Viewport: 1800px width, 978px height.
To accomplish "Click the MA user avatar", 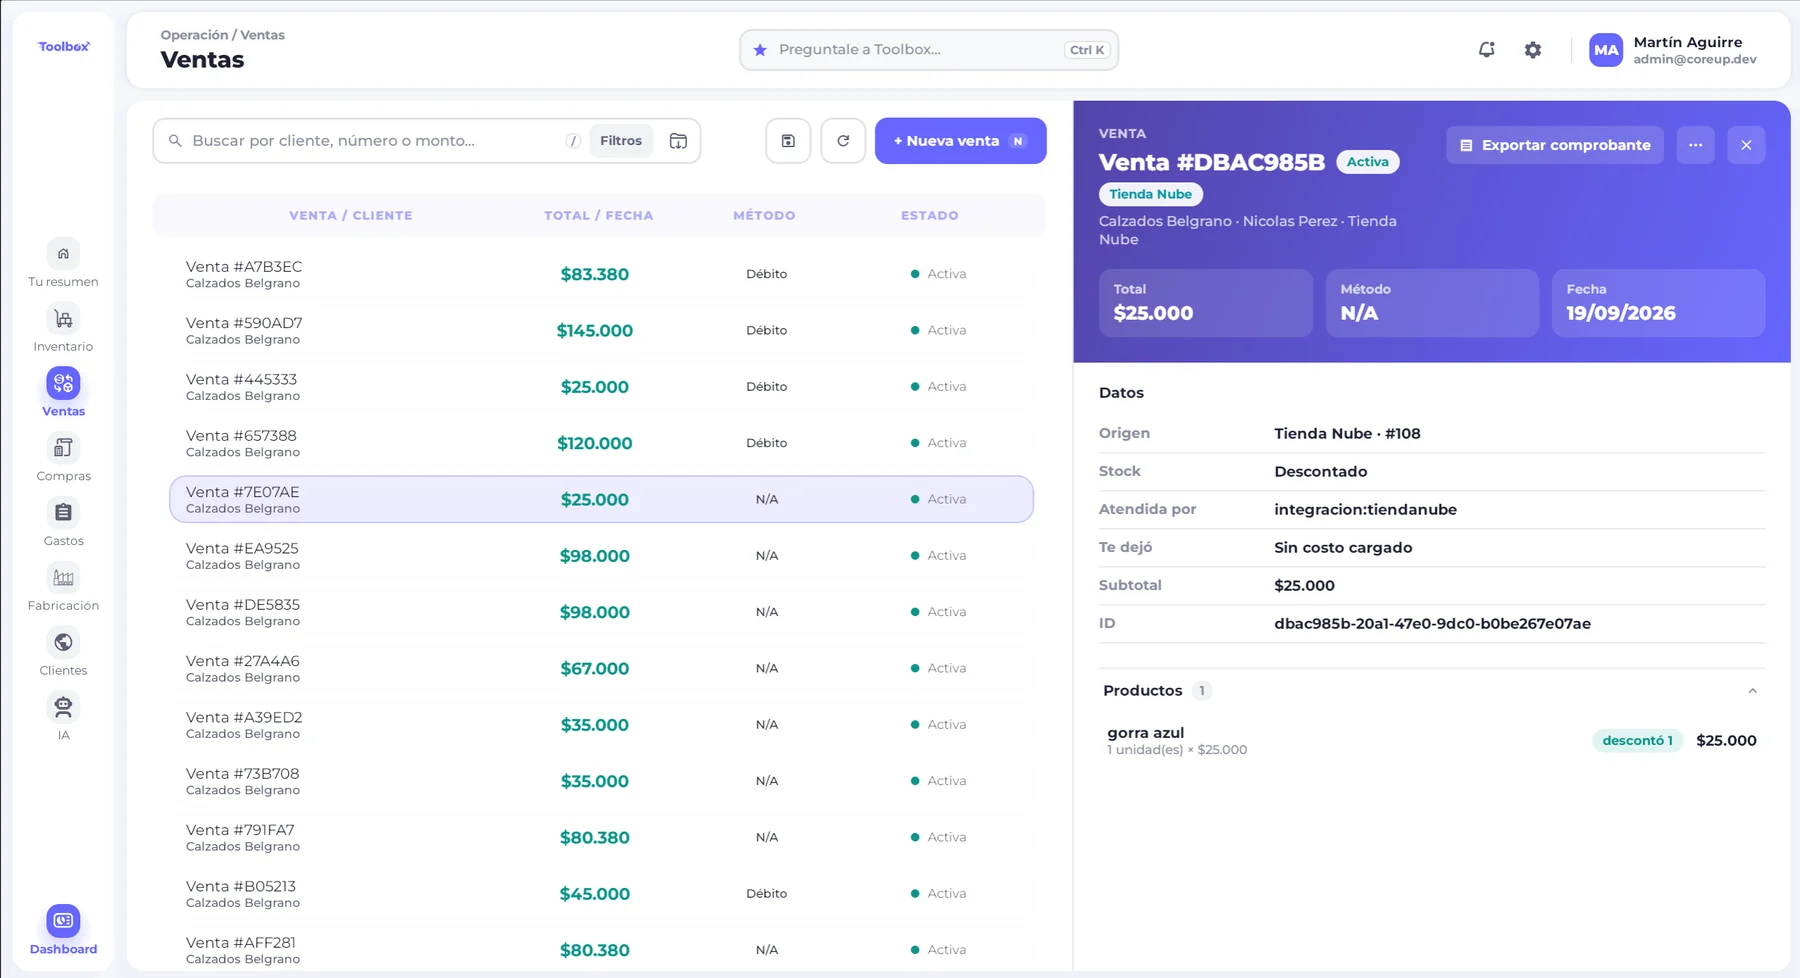I will (x=1606, y=50).
